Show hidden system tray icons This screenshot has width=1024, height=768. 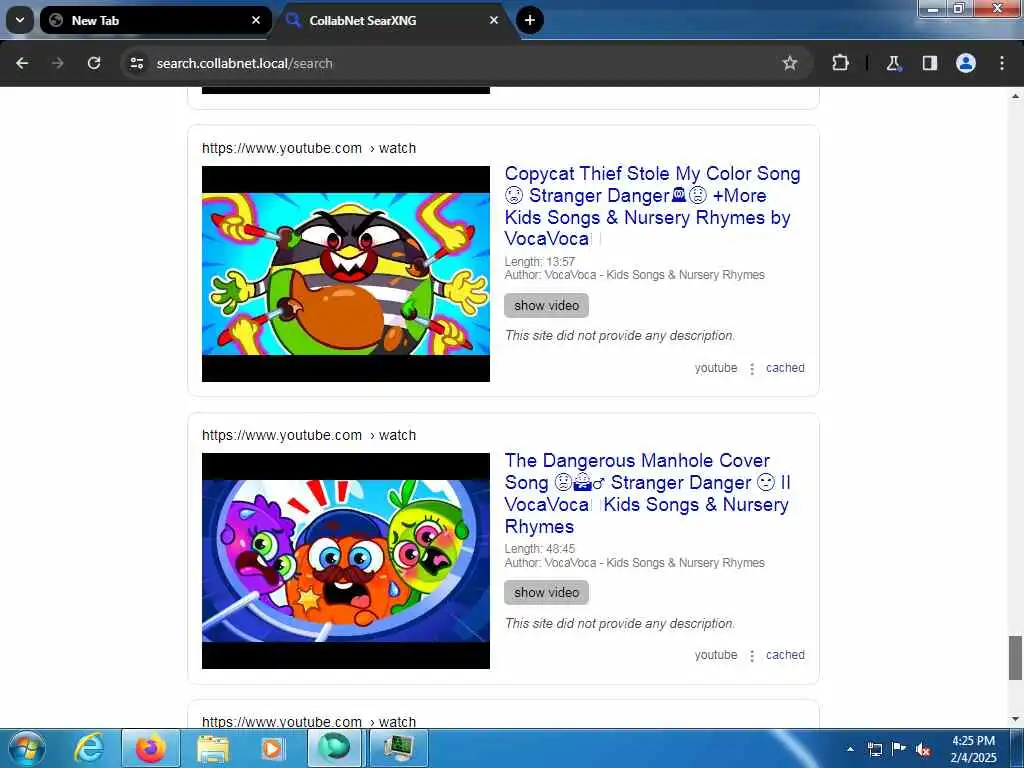(x=850, y=749)
